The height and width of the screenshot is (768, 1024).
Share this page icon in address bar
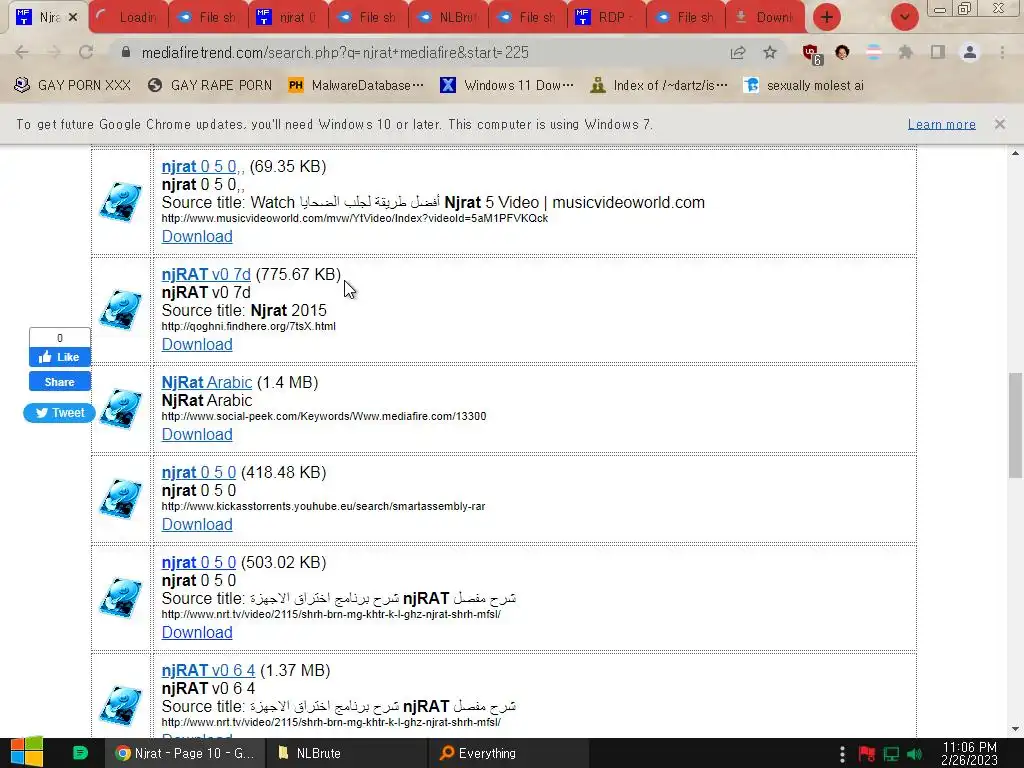point(738,52)
